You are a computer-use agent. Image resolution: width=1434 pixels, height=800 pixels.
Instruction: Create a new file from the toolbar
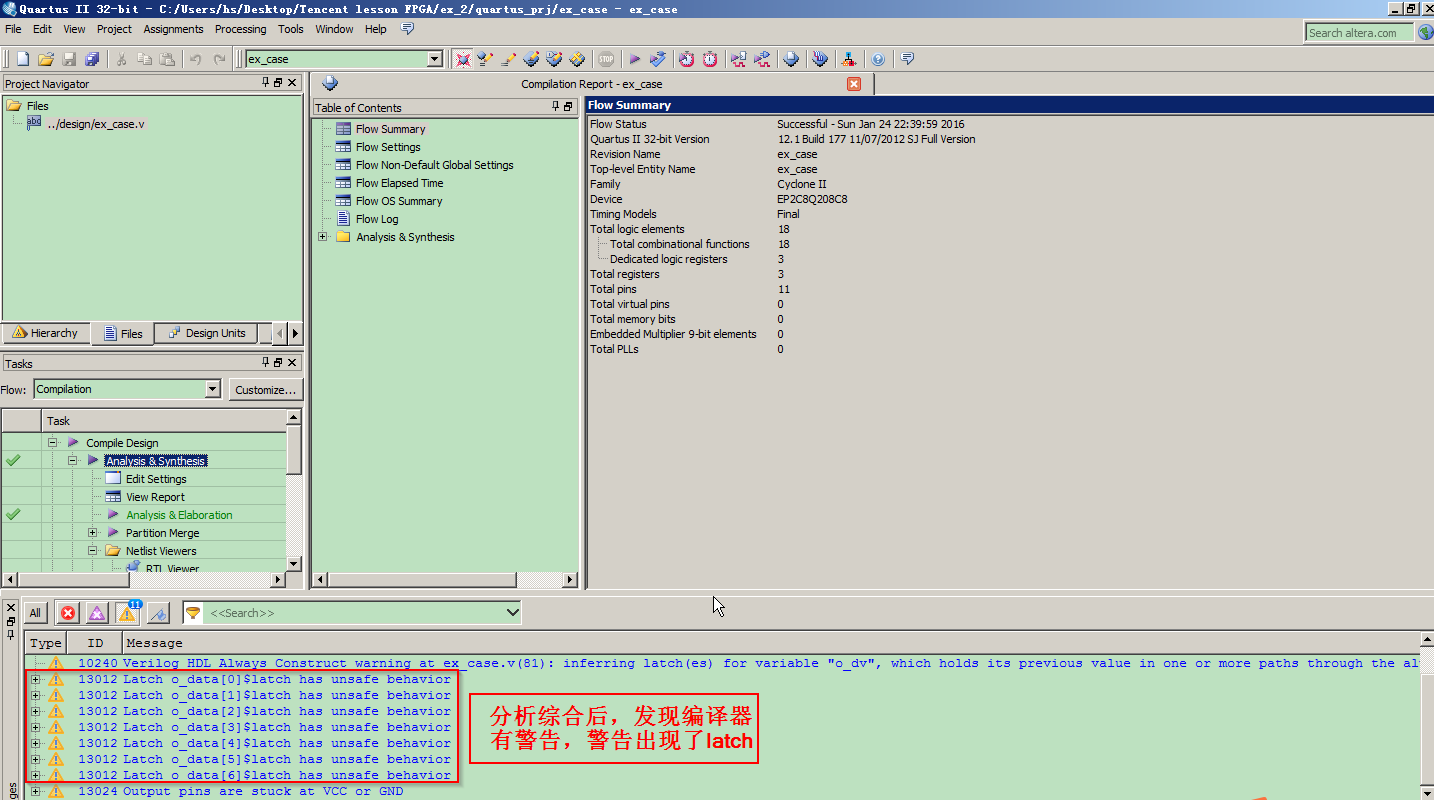[22, 59]
